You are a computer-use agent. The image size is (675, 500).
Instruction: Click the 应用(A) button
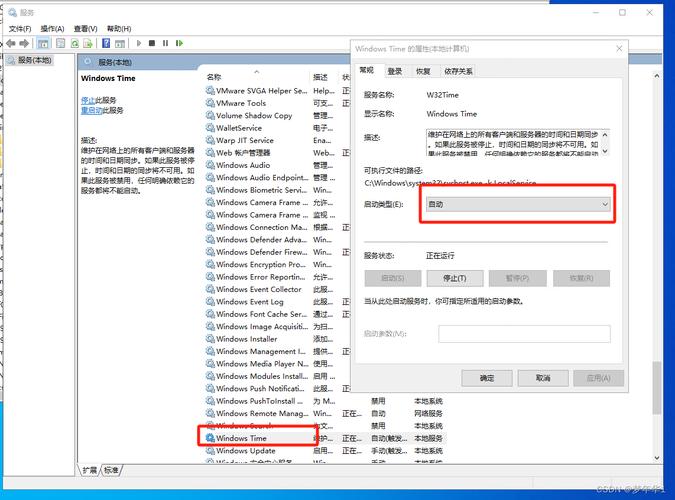coord(598,378)
